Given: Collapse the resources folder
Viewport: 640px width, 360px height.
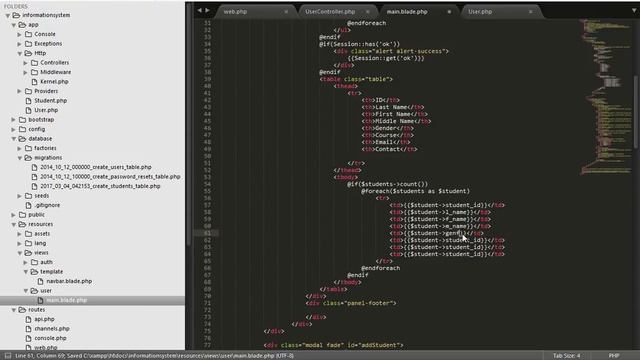Looking at the screenshot, I should [x=13, y=224].
